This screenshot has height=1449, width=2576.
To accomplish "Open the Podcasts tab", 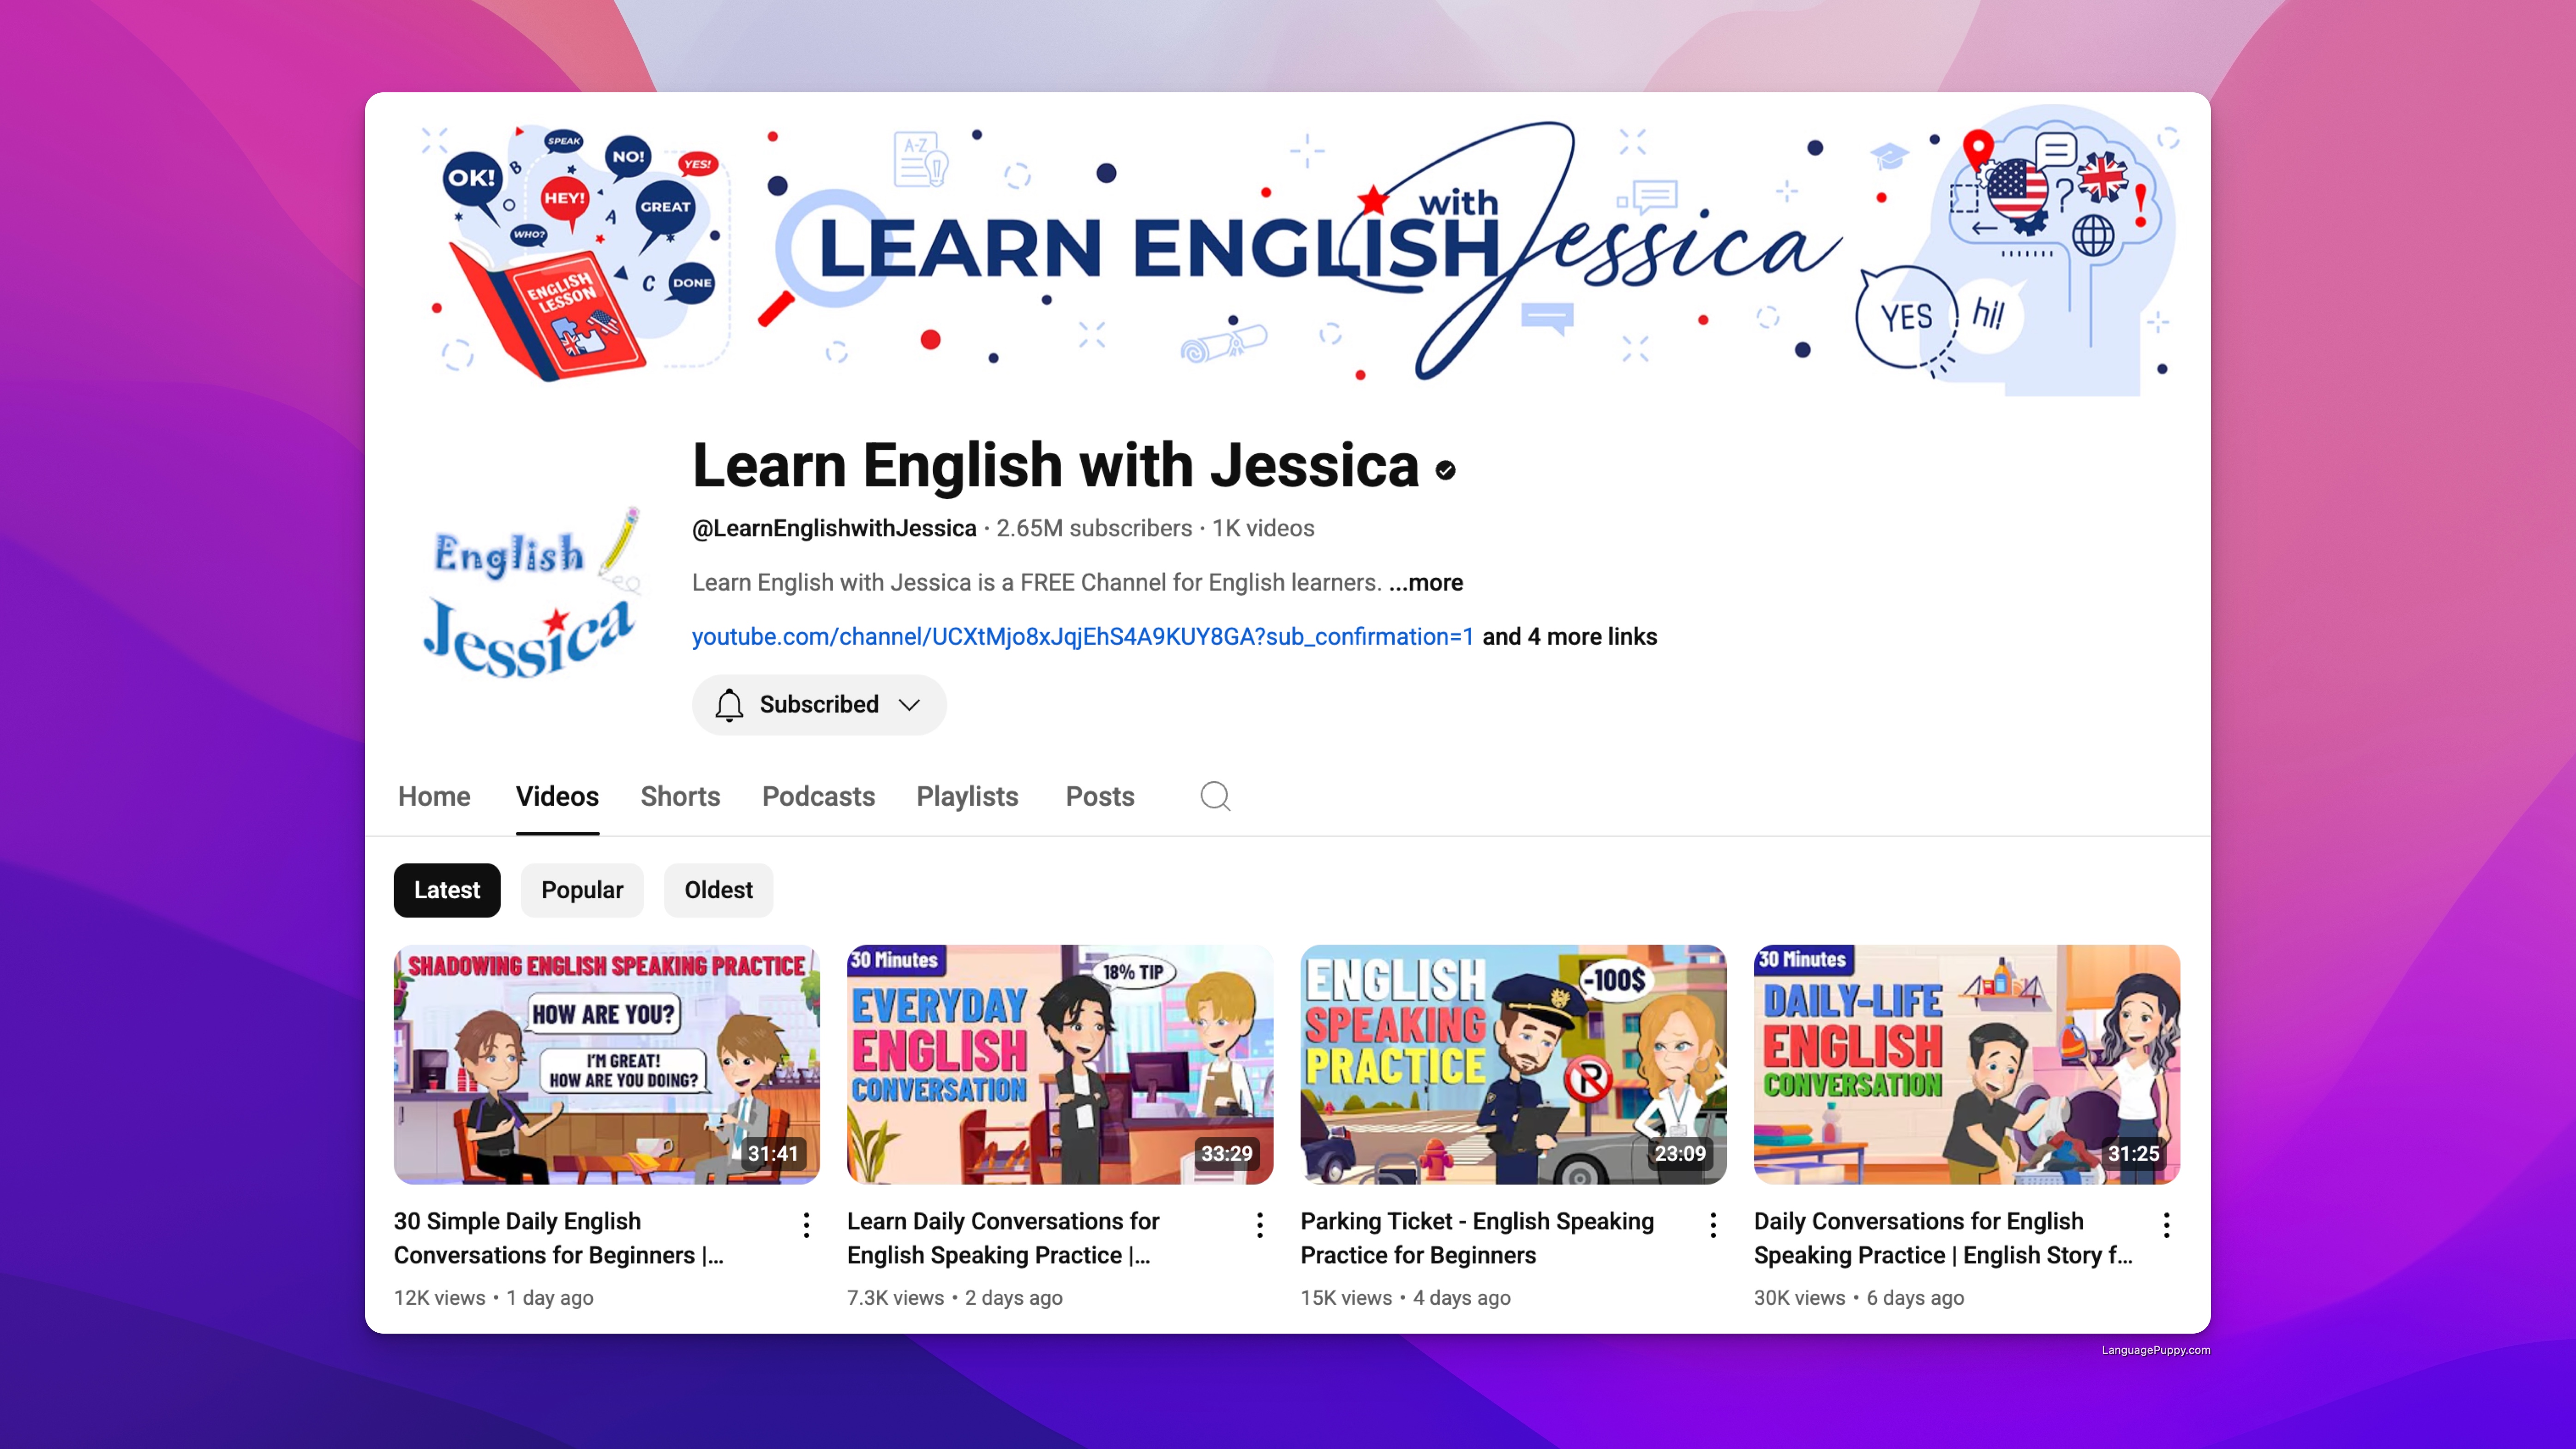I will pyautogui.click(x=818, y=796).
